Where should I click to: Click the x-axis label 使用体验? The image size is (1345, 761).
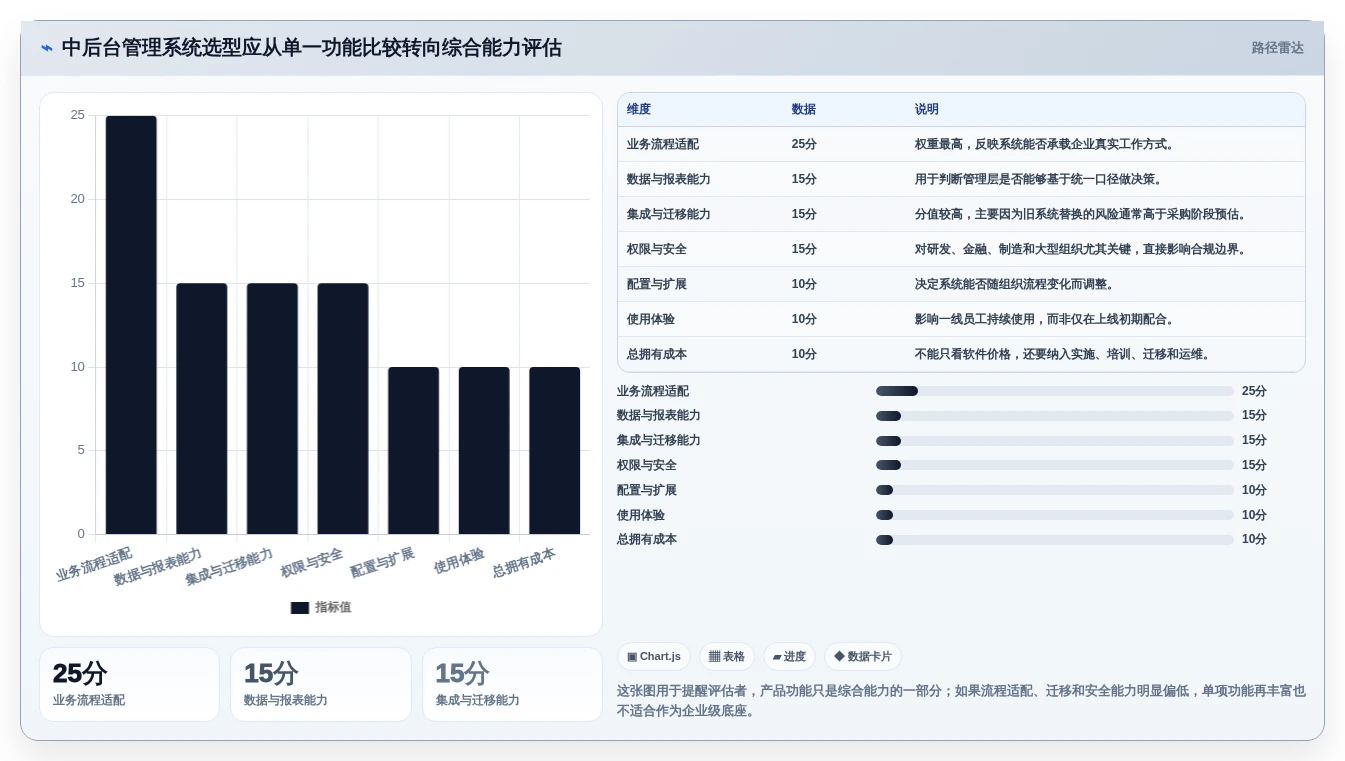459,561
